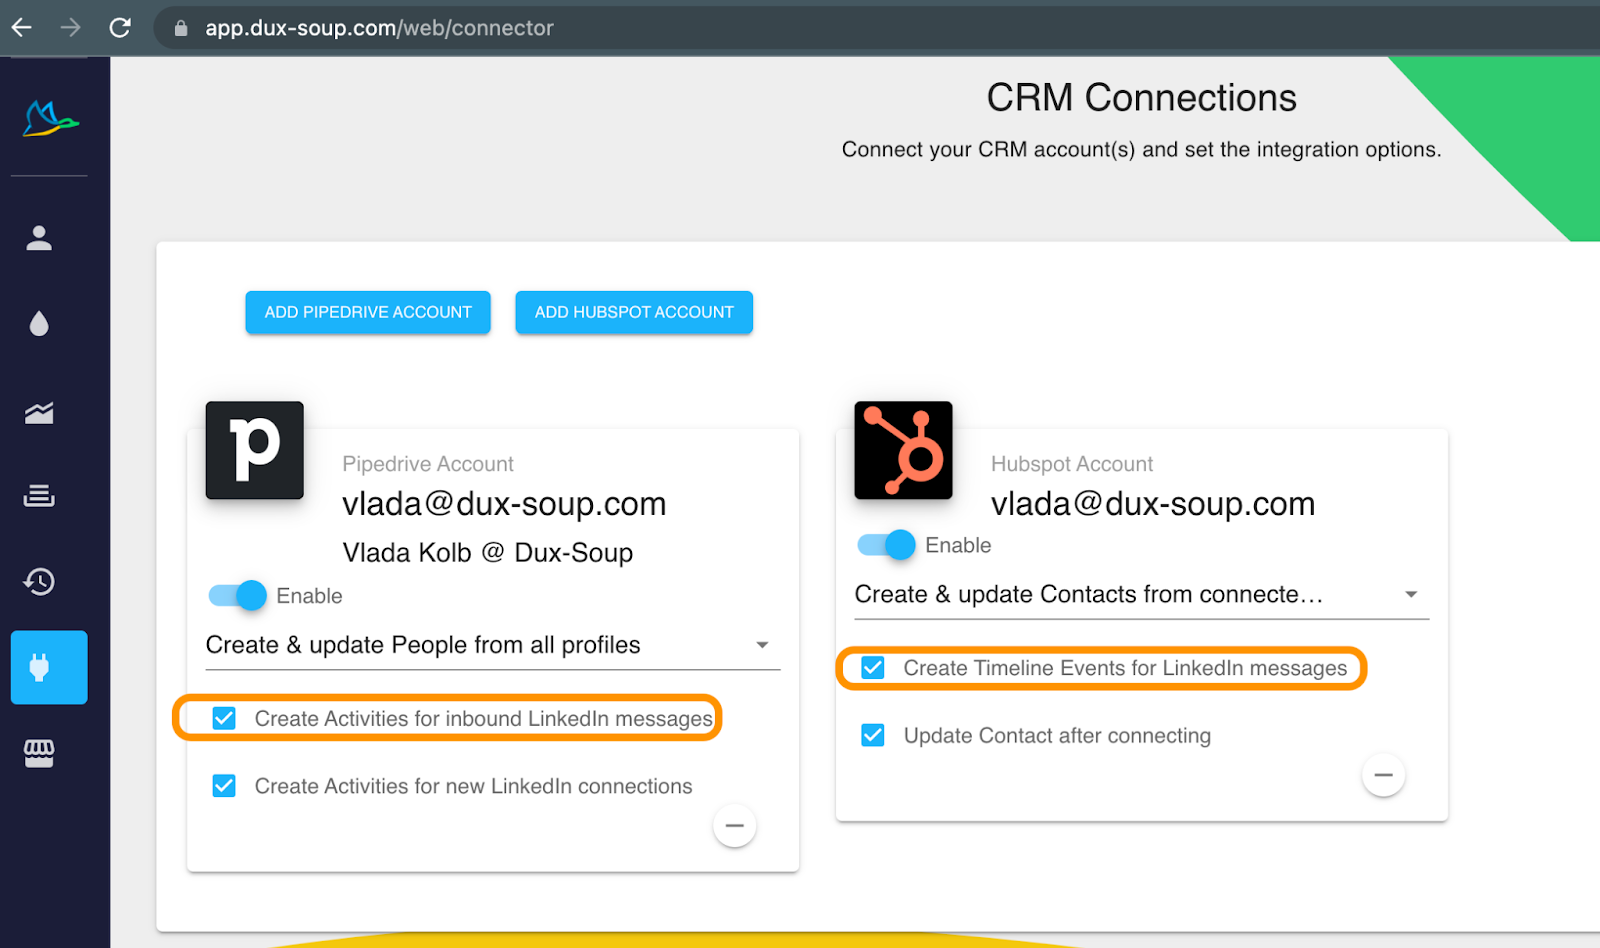This screenshot has width=1600, height=948.
Task: Click the Hubspot logo icon
Action: (903, 450)
